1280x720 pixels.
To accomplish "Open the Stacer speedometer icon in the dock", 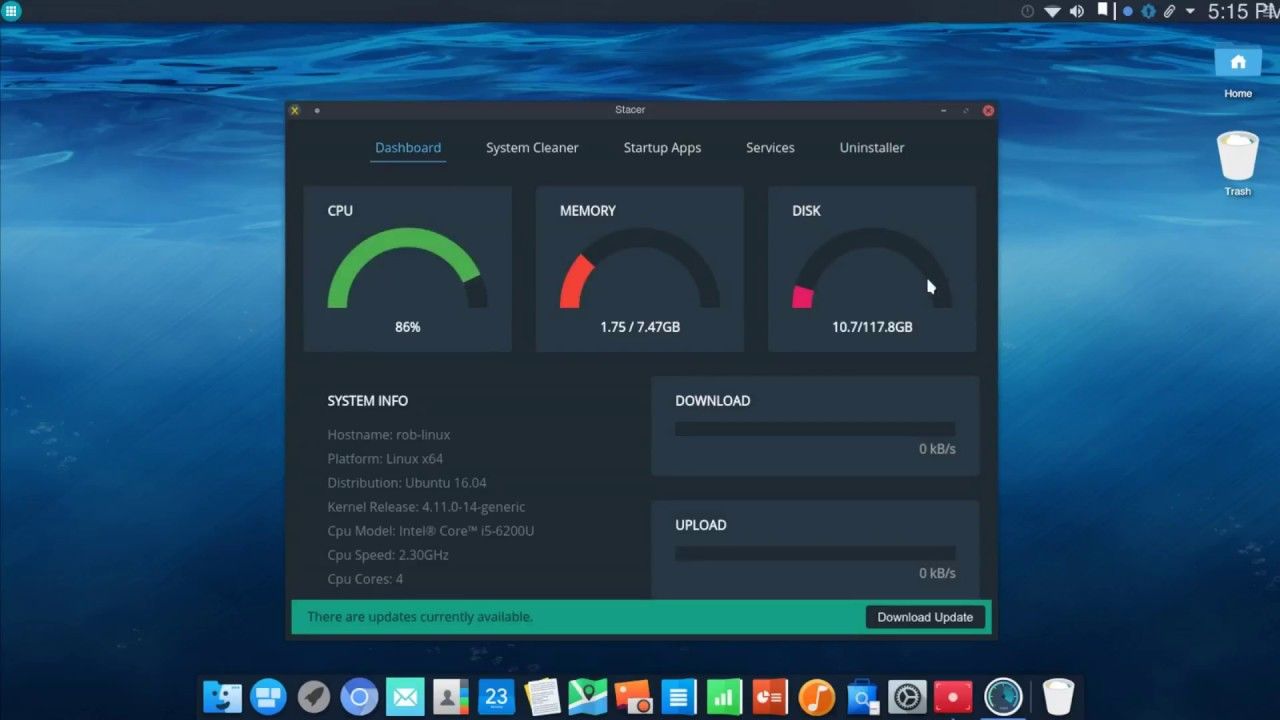I will tap(1003, 696).
